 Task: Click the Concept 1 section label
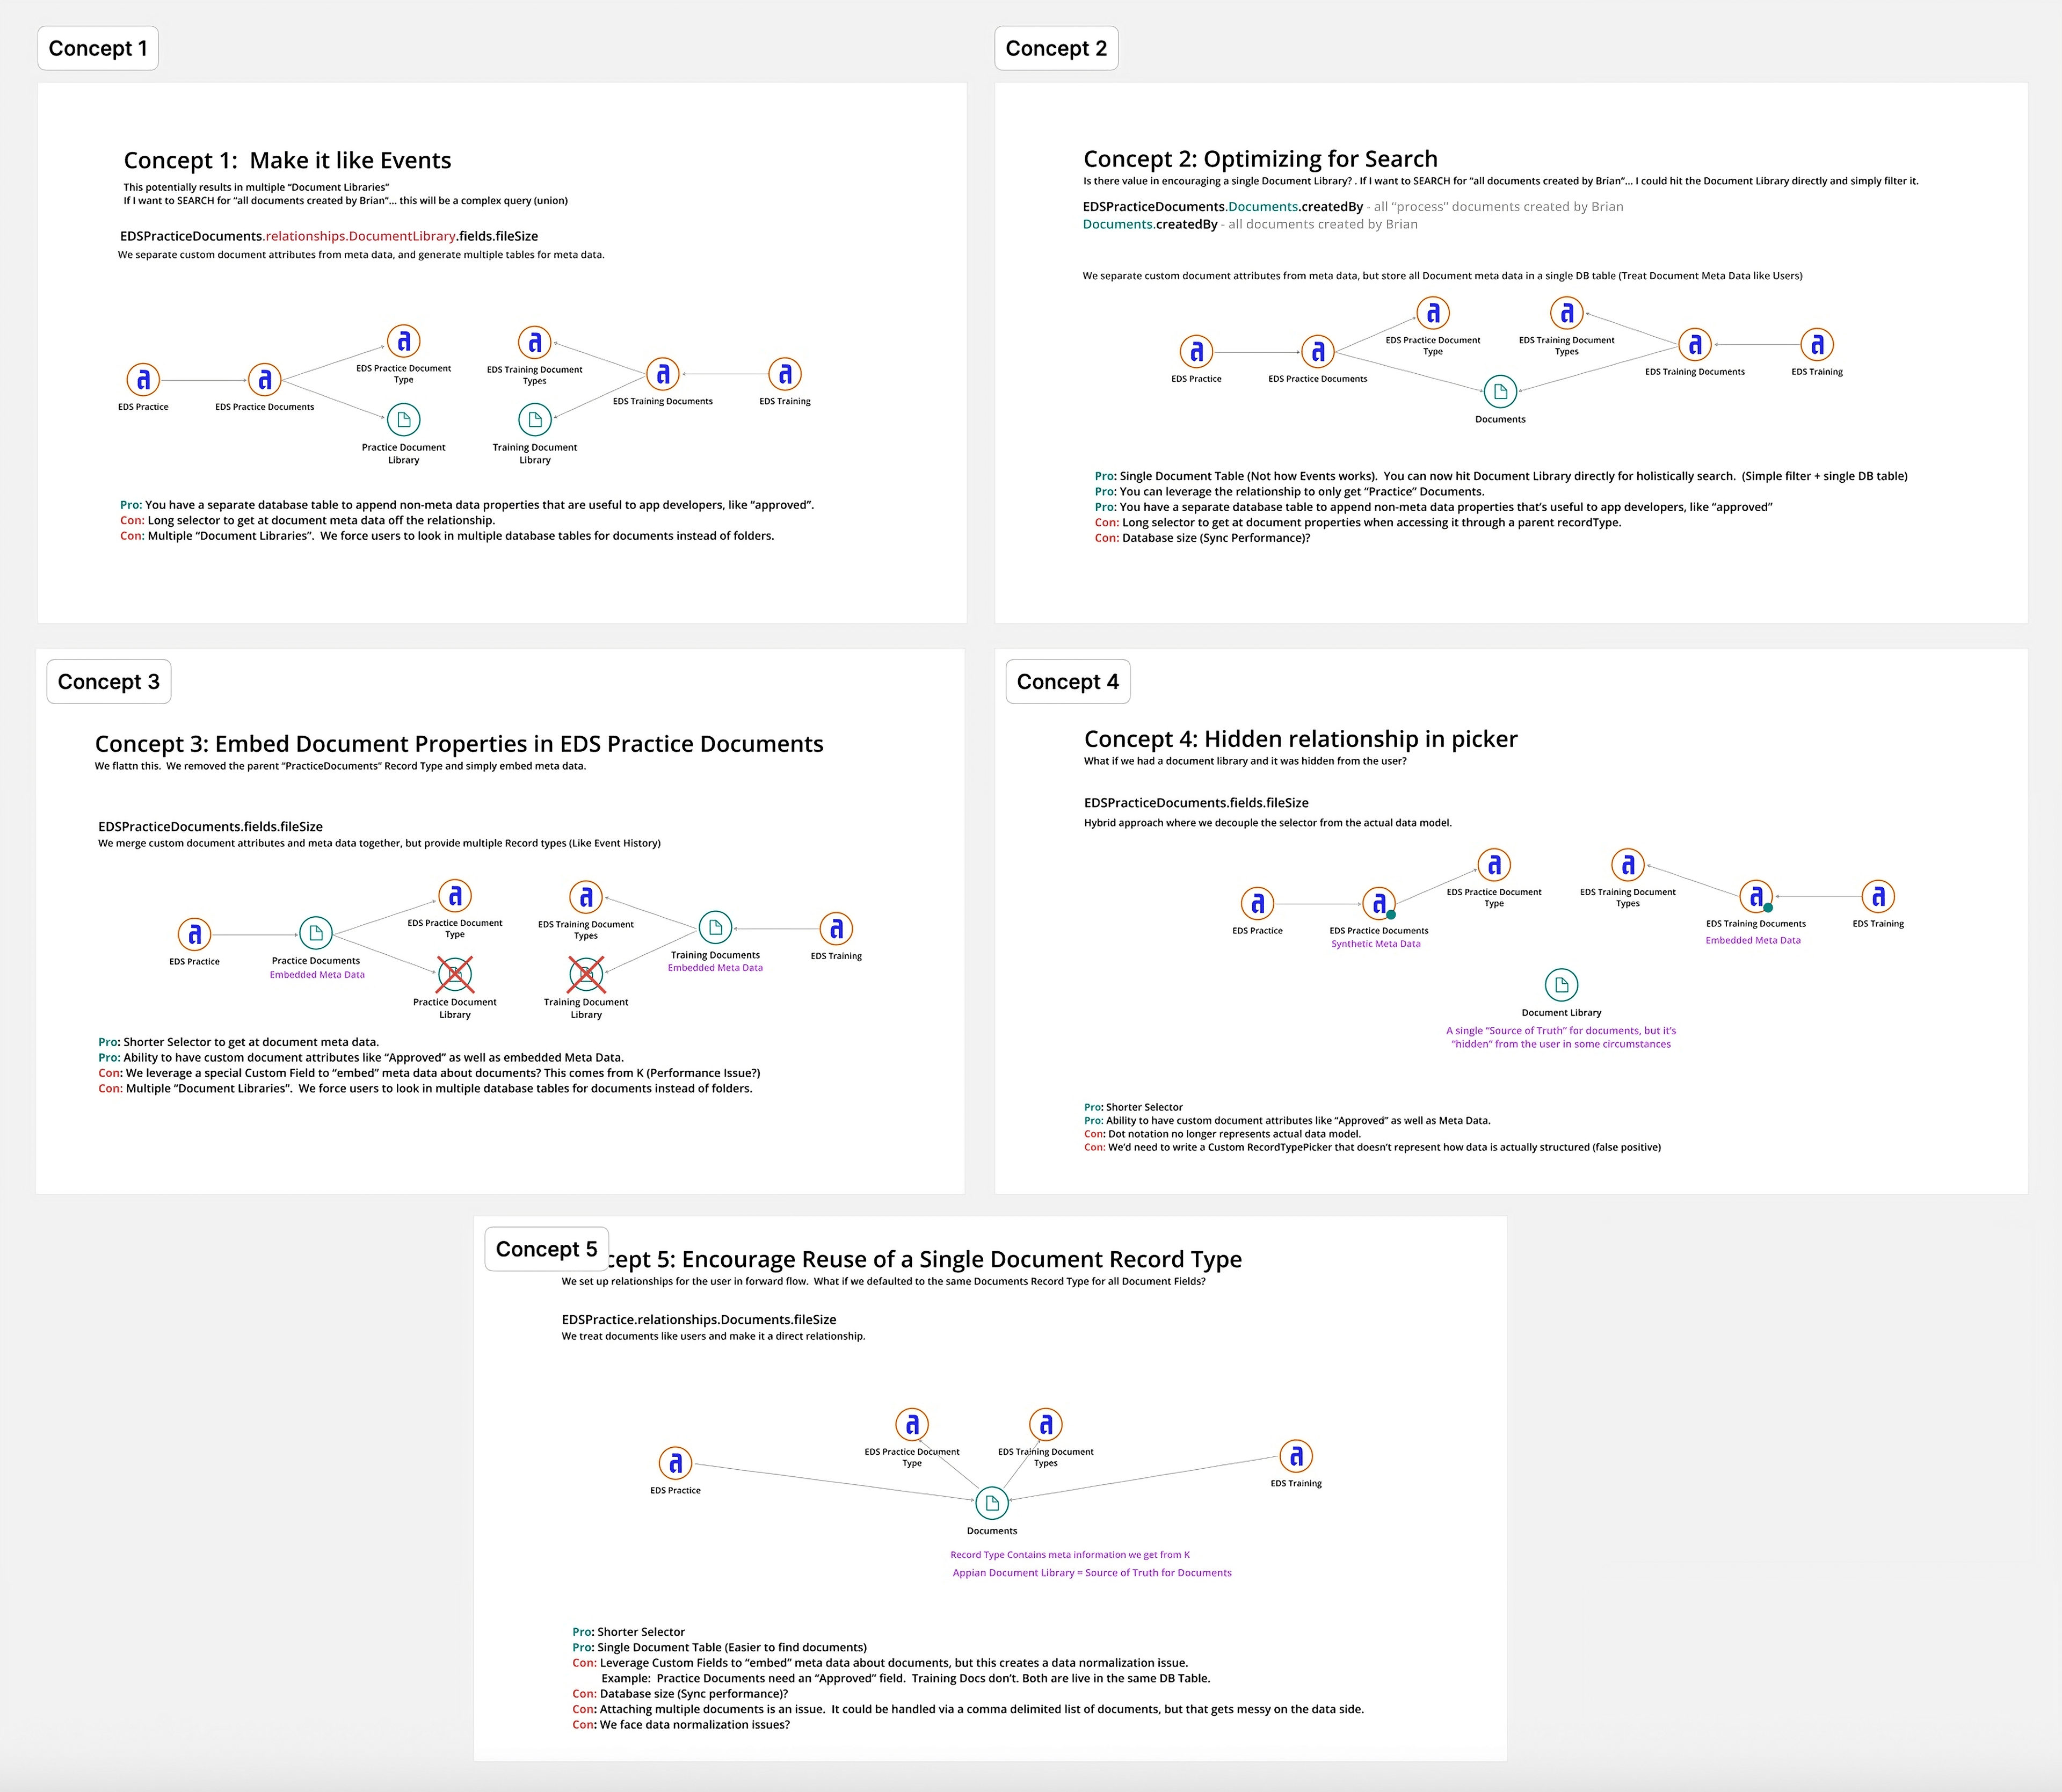[x=98, y=48]
